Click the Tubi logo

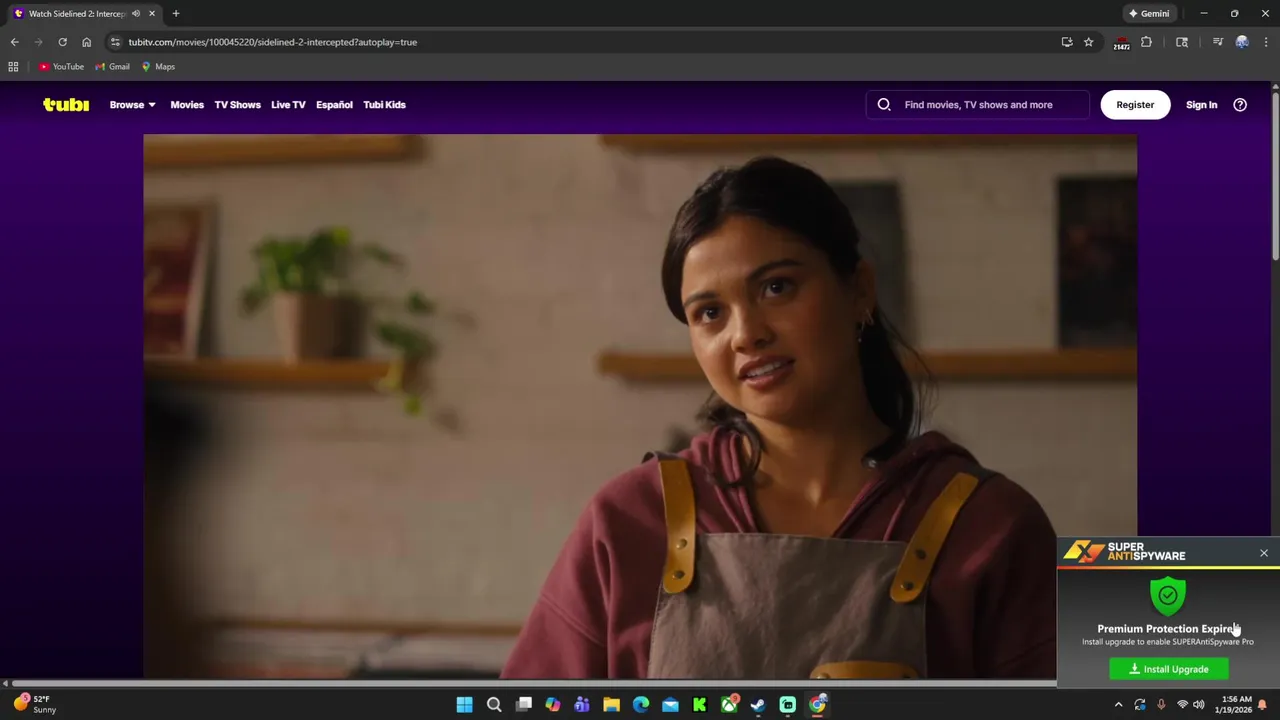(x=66, y=105)
